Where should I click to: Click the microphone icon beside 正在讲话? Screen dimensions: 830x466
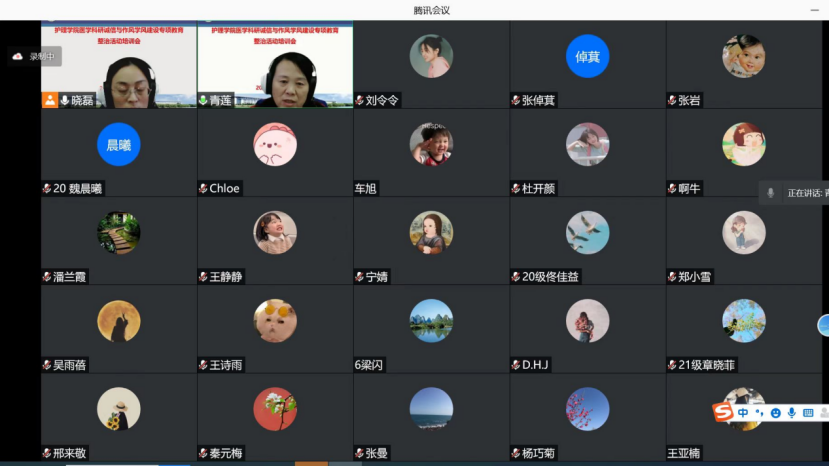click(770, 193)
